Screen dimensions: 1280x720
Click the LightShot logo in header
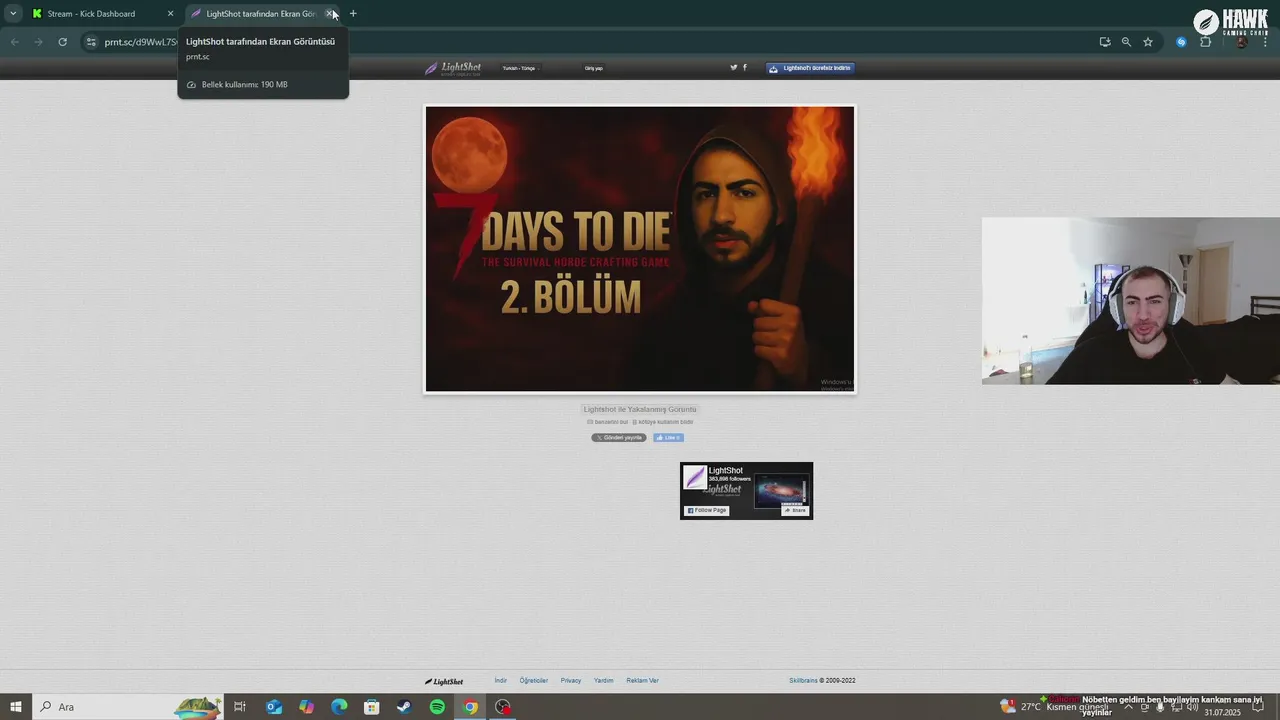click(x=453, y=68)
